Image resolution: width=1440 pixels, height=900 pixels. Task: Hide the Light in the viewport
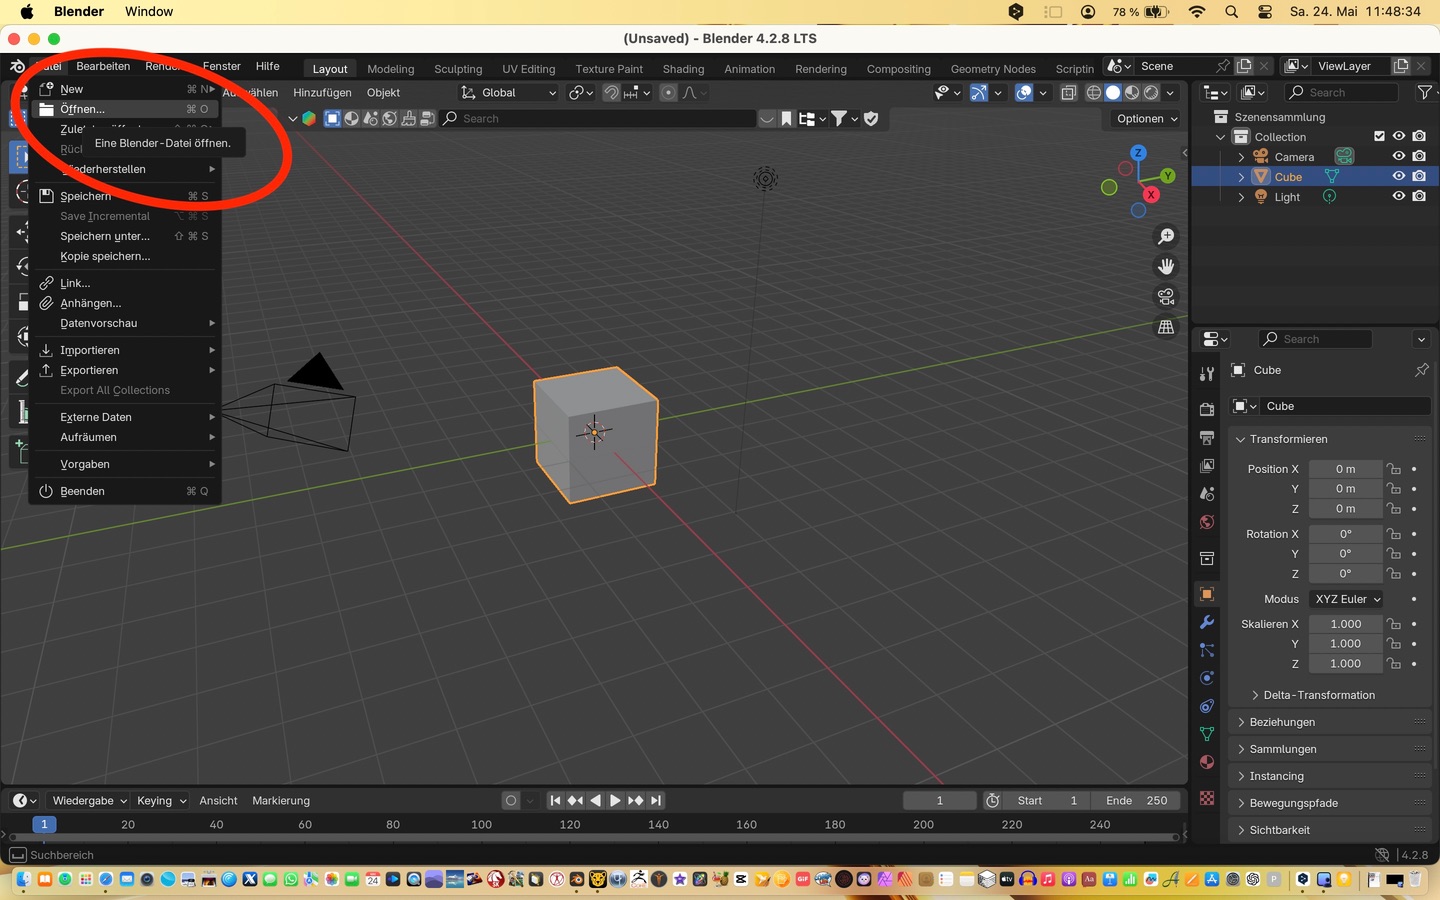point(1399,197)
